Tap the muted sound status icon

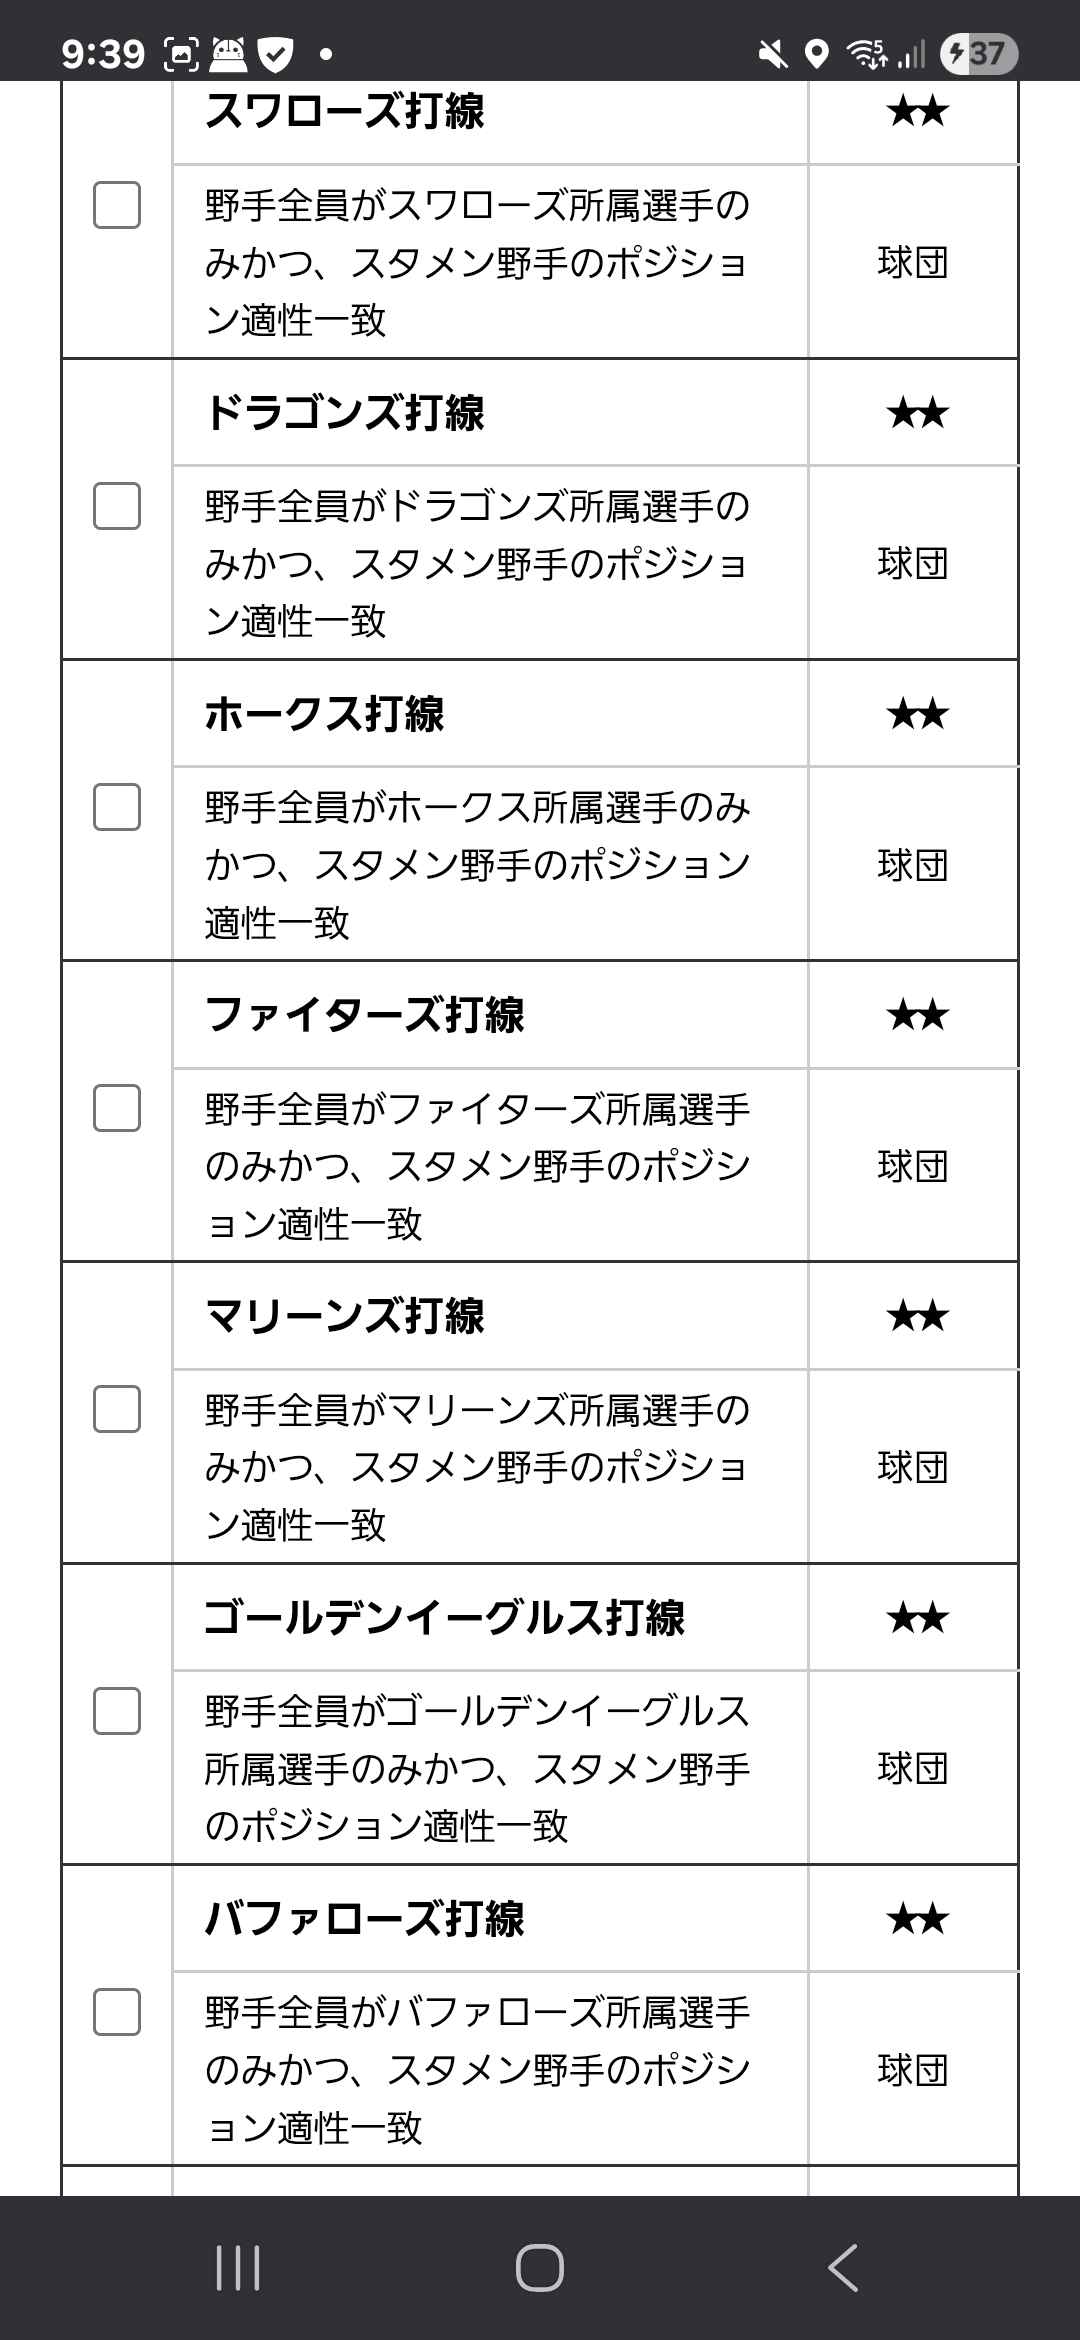point(772,54)
